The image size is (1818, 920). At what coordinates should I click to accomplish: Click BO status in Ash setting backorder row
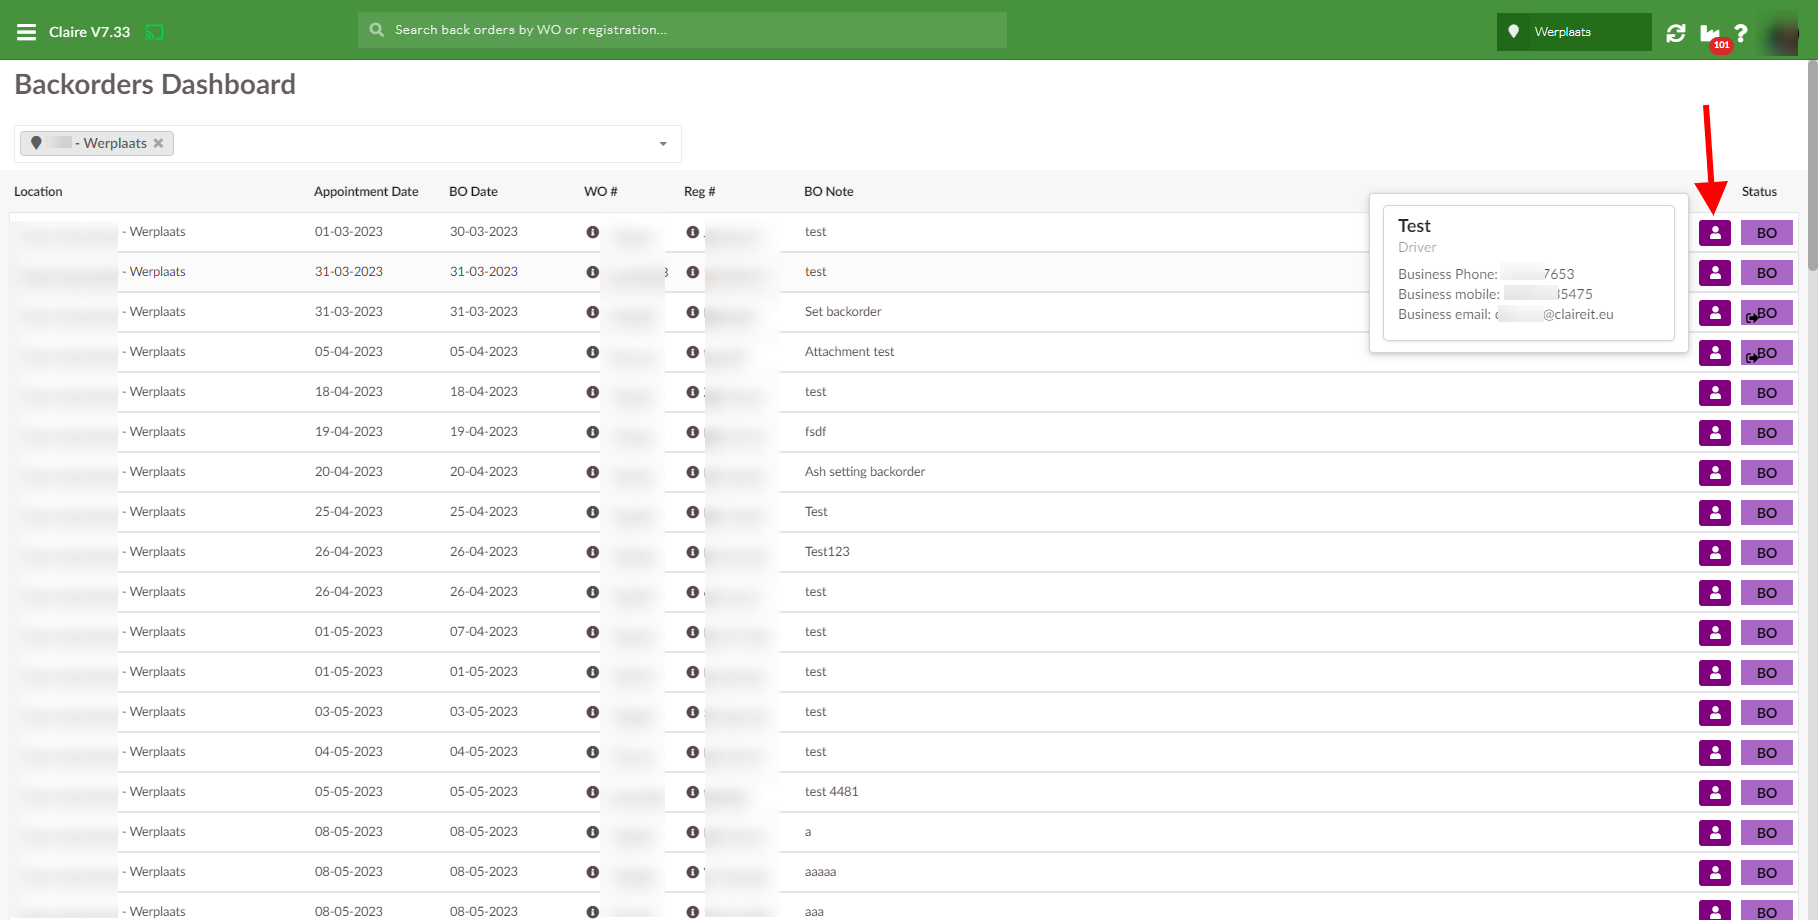tap(1767, 473)
